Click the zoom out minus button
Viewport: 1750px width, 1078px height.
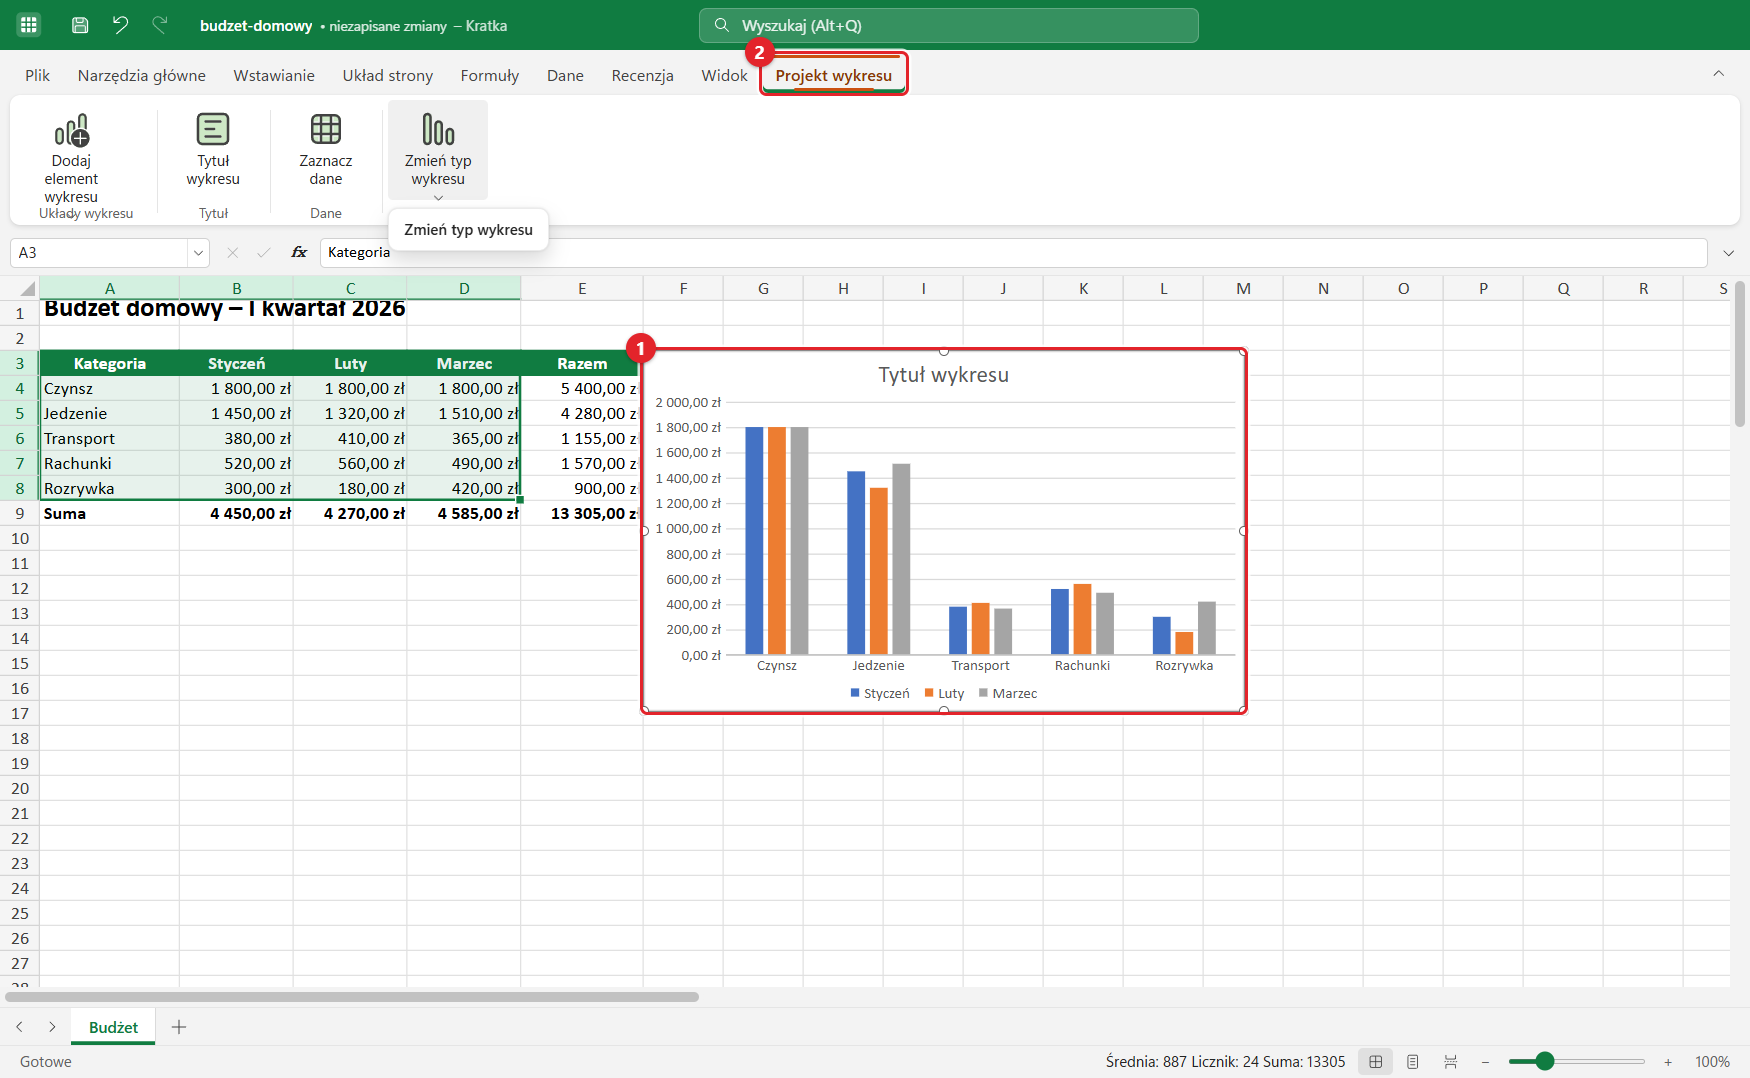pos(1486,1062)
